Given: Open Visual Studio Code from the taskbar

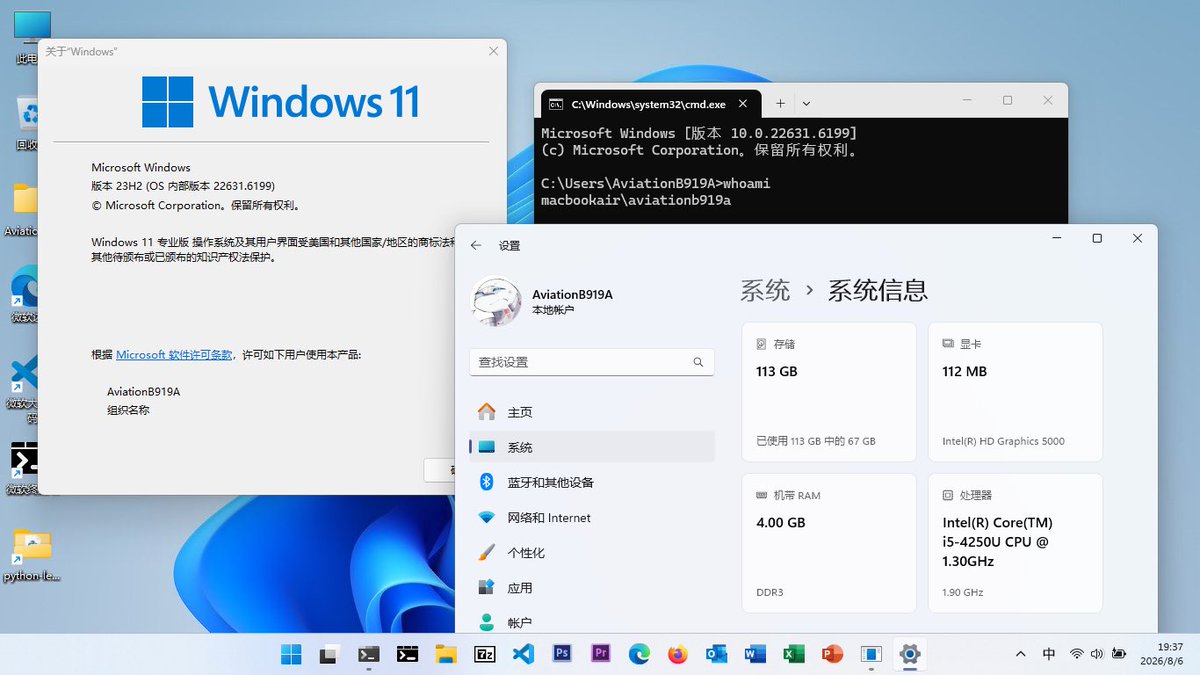Looking at the screenshot, I should pos(523,655).
